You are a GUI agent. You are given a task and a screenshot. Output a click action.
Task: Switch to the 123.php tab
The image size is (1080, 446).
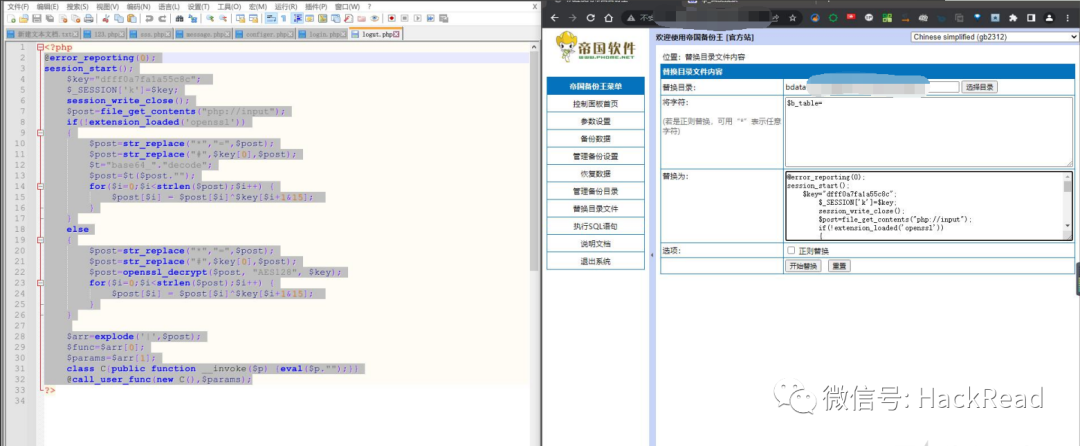[x=105, y=34]
